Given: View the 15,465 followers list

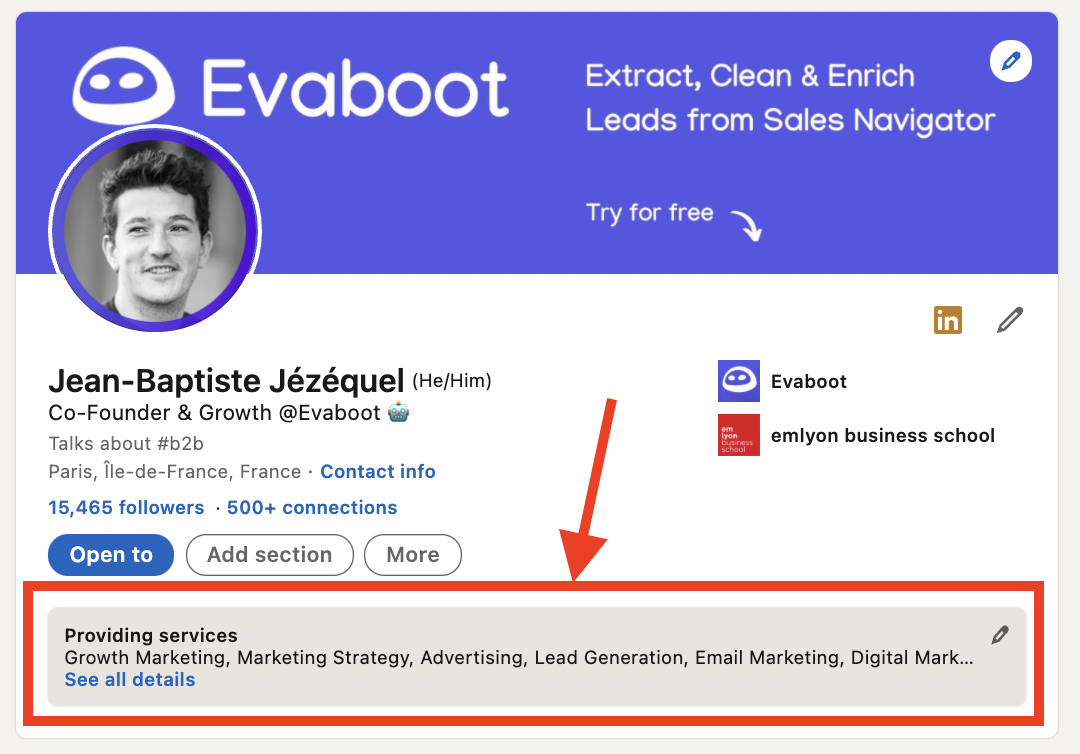Looking at the screenshot, I should [x=126, y=507].
